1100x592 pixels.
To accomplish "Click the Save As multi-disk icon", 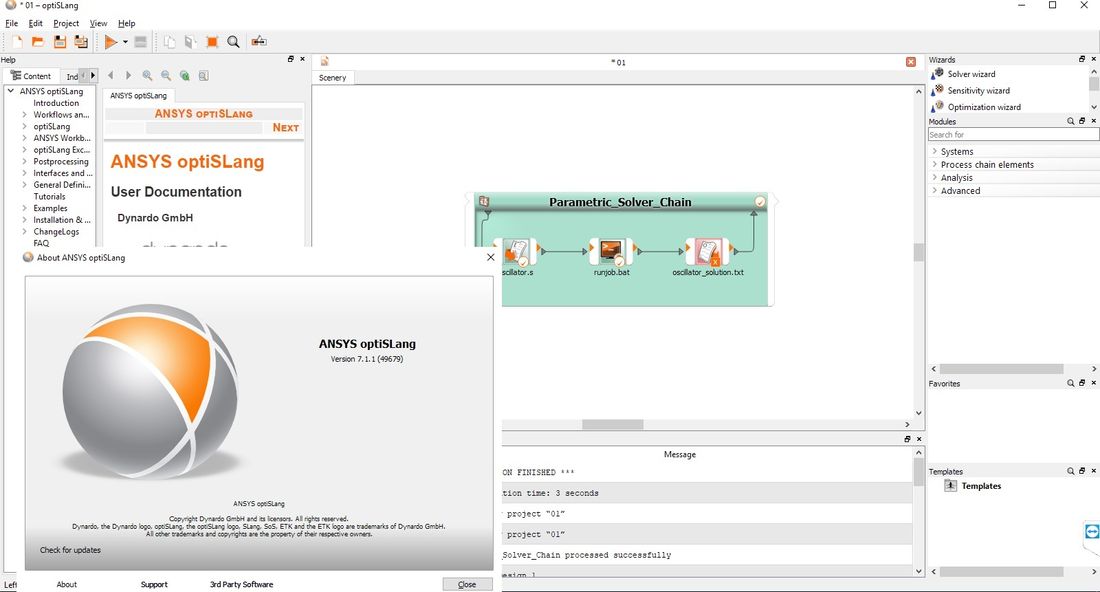I will [x=81, y=42].
